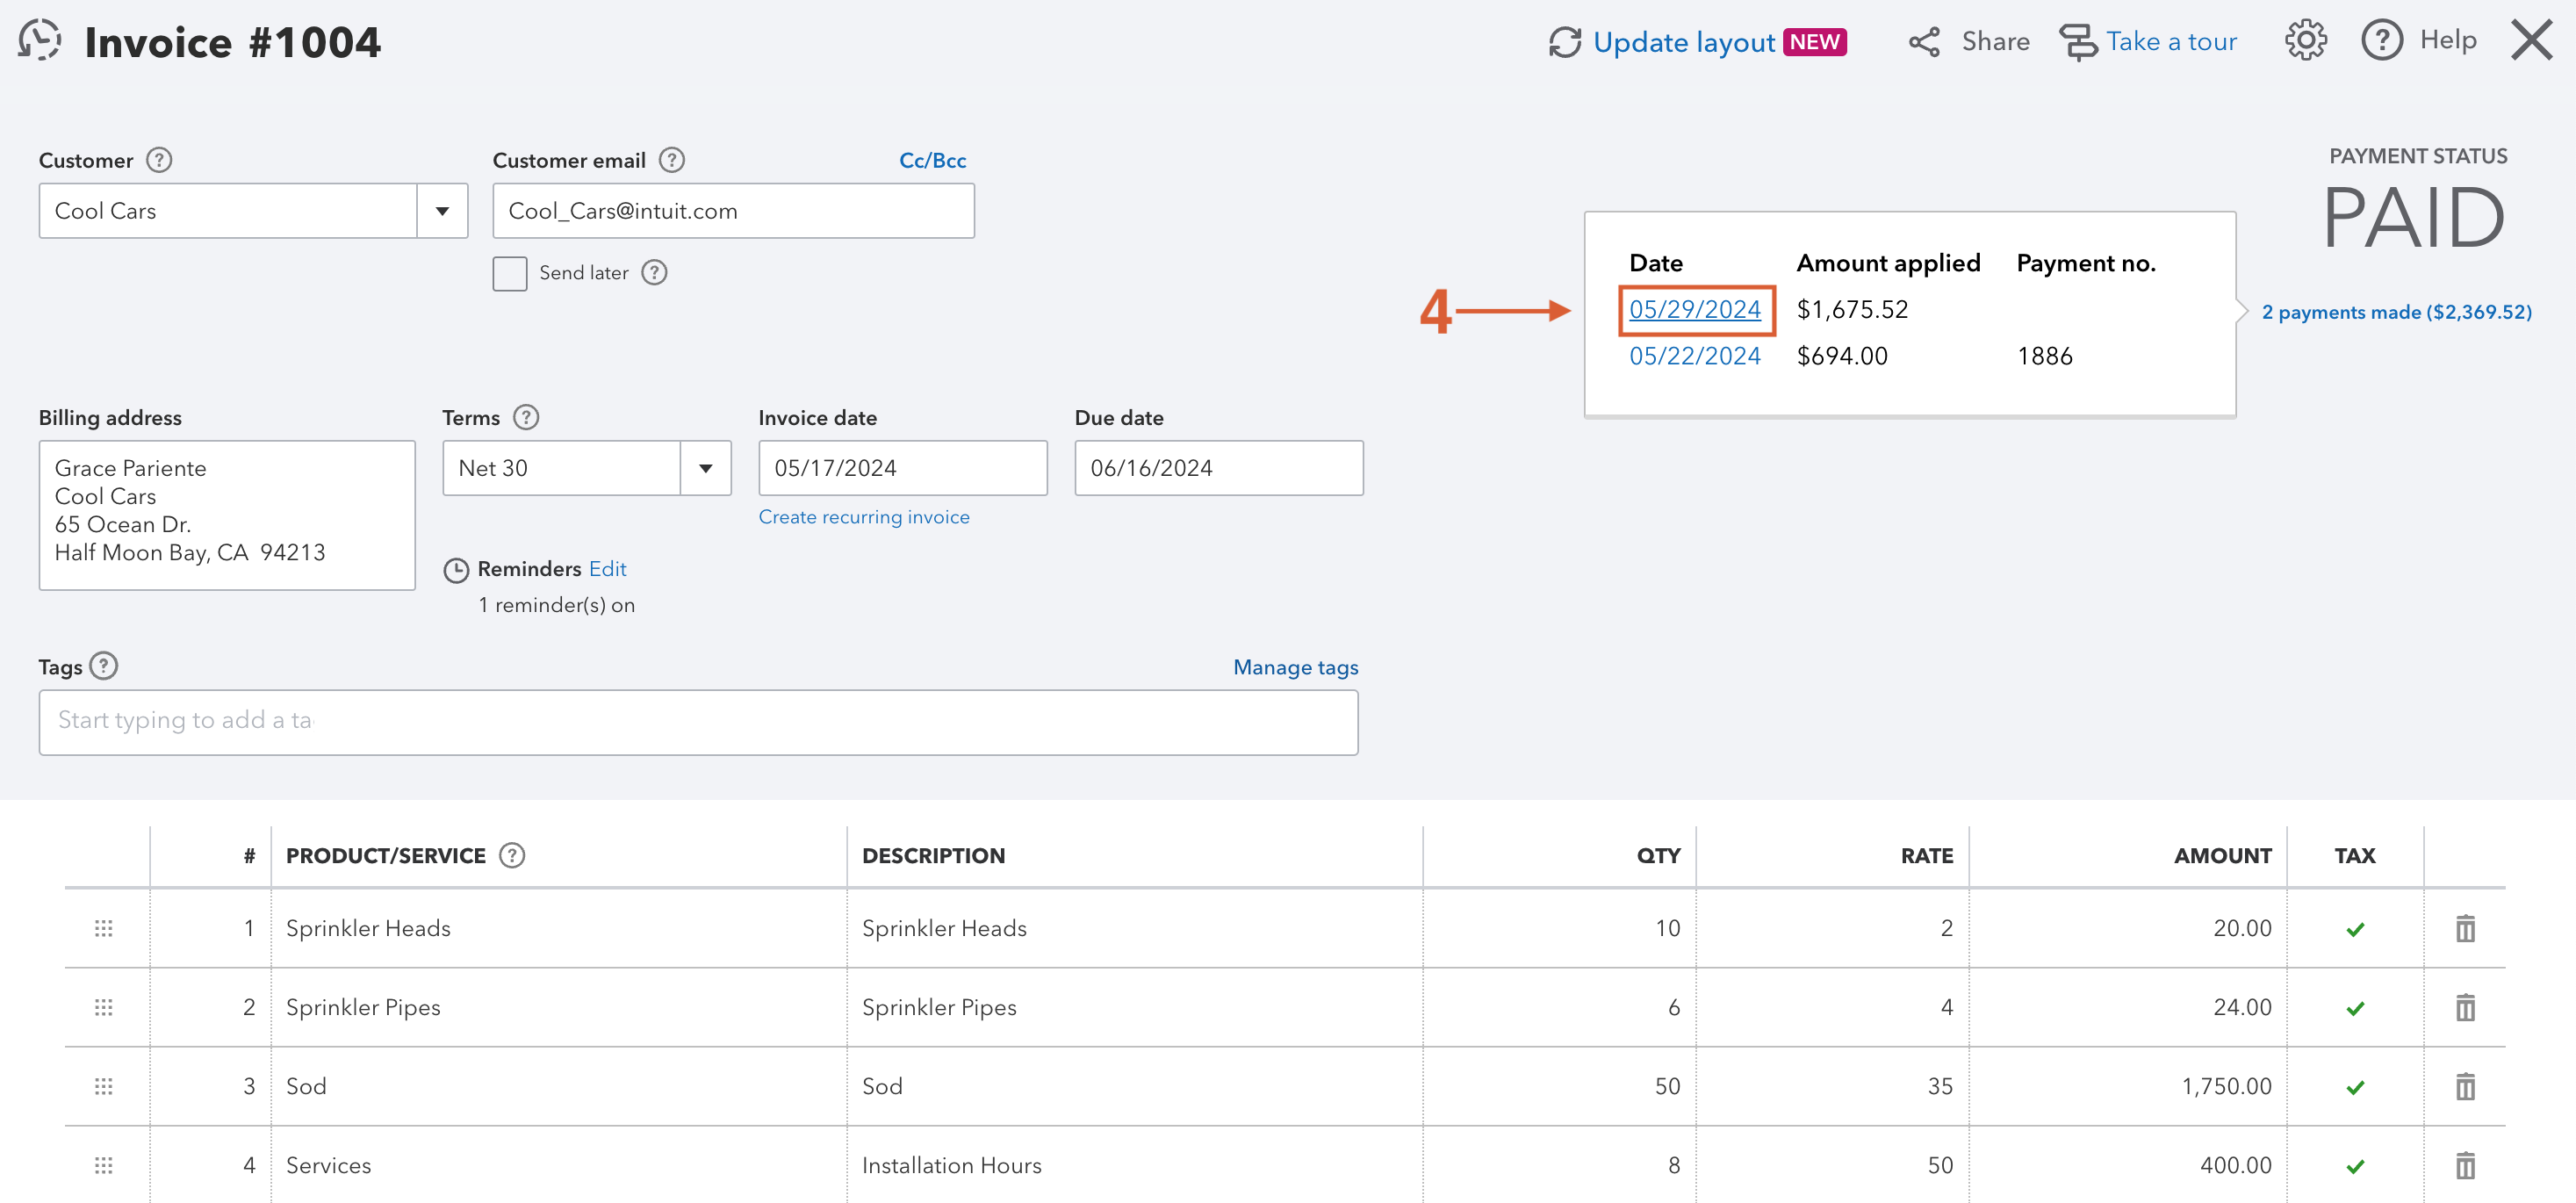Click the drag handle beside Sod row
Viewport: 2576px width, 1203px height.
pos(103,1086)
